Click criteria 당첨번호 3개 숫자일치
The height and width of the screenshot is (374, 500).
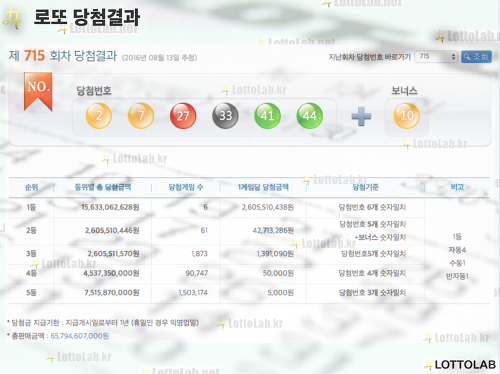pos(372,293)
